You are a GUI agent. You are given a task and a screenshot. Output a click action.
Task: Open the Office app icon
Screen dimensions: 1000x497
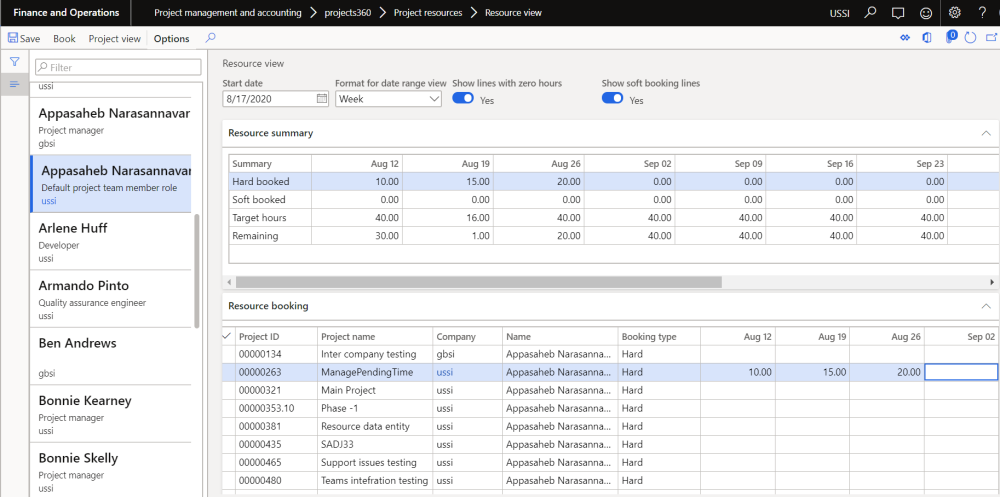(927, 38)
